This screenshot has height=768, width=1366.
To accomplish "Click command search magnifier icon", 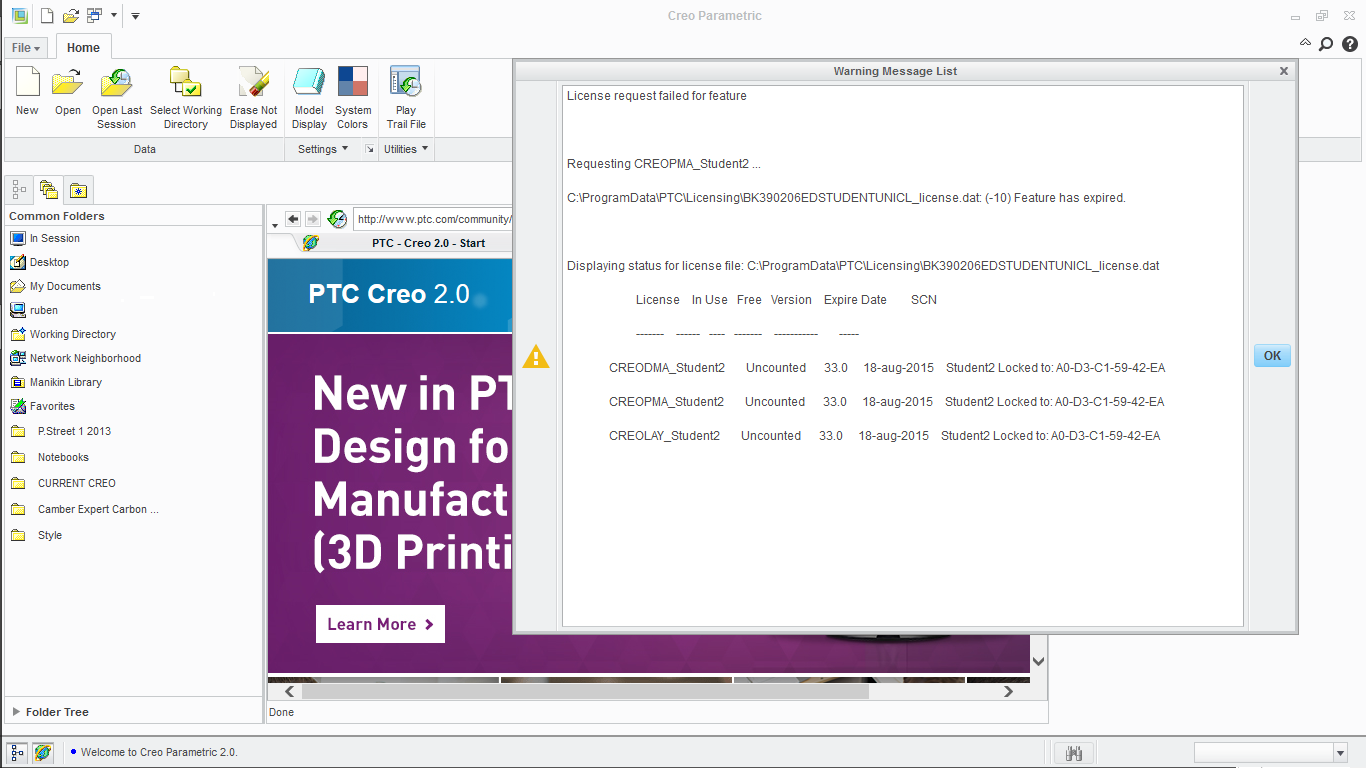I will coord(1326,44).
